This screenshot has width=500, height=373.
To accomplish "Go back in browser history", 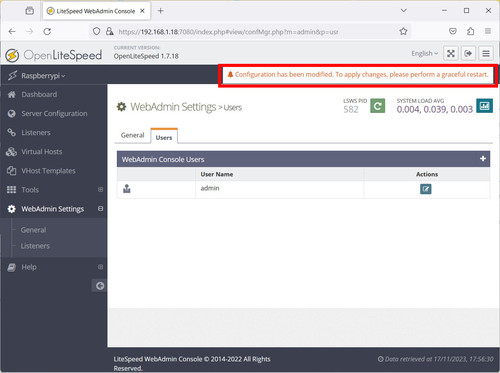I will (x=12, y=31).
